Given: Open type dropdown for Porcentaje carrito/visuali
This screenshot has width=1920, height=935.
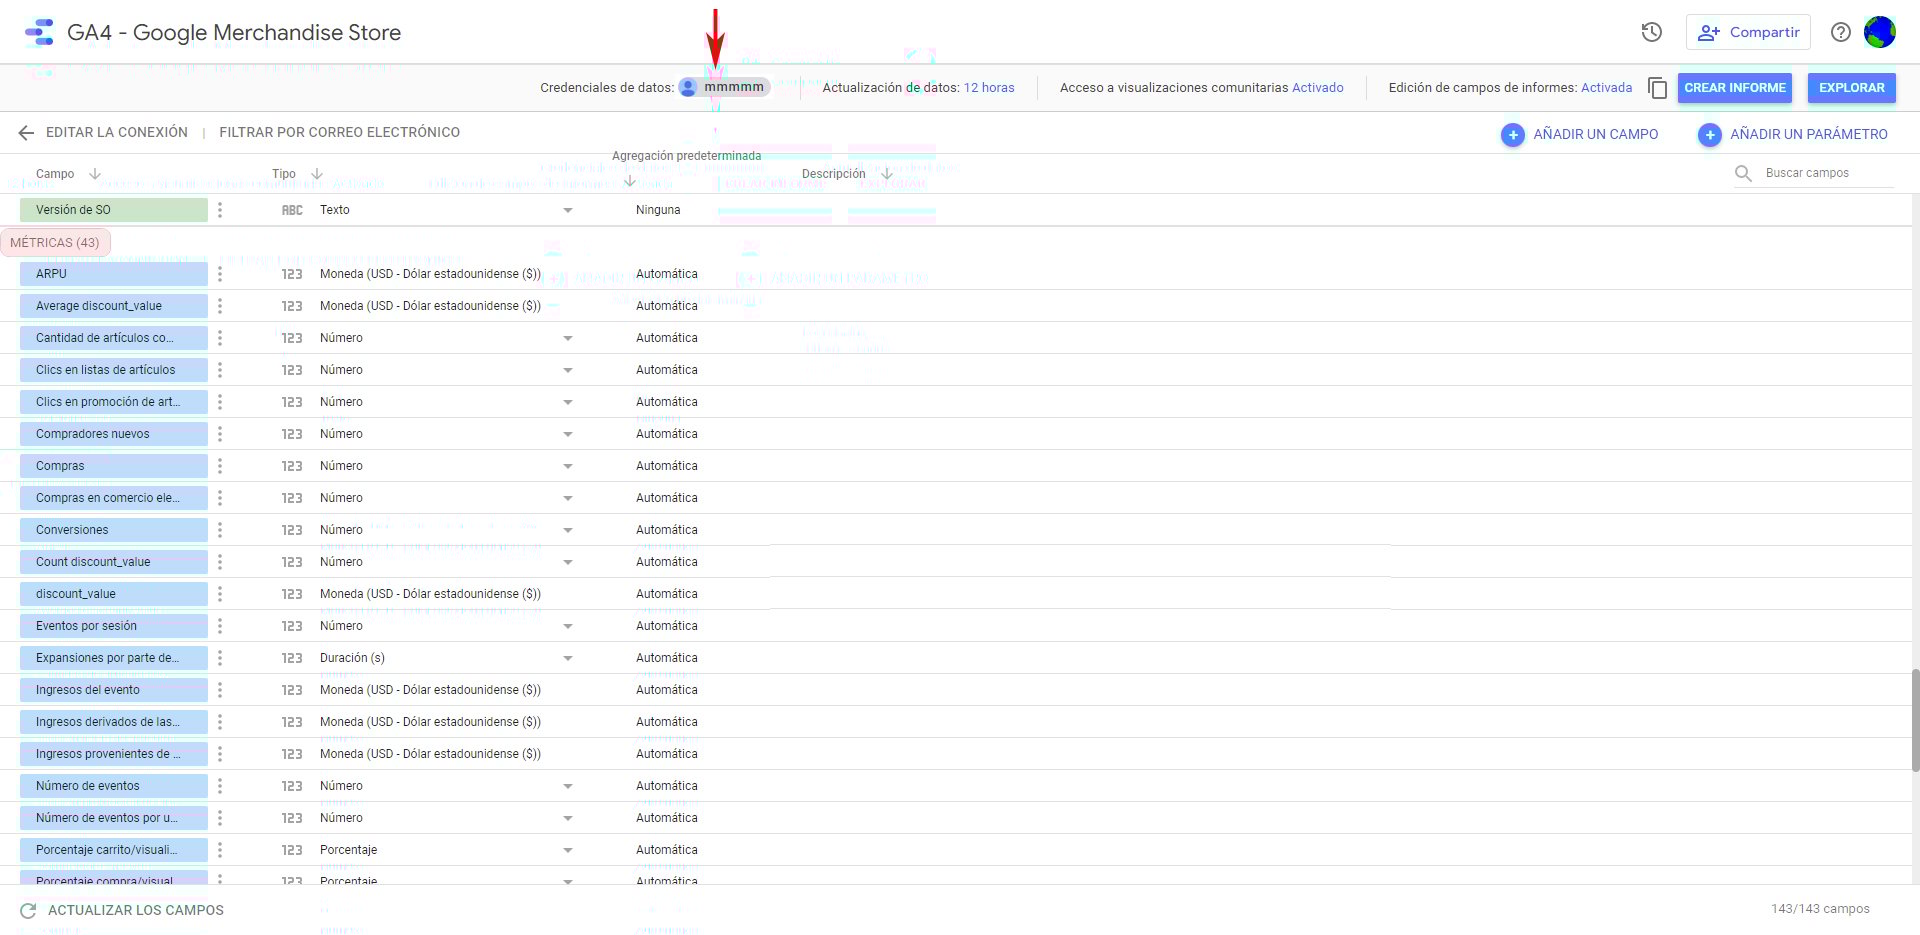Looking at the screenshot, I should [568, 850].
